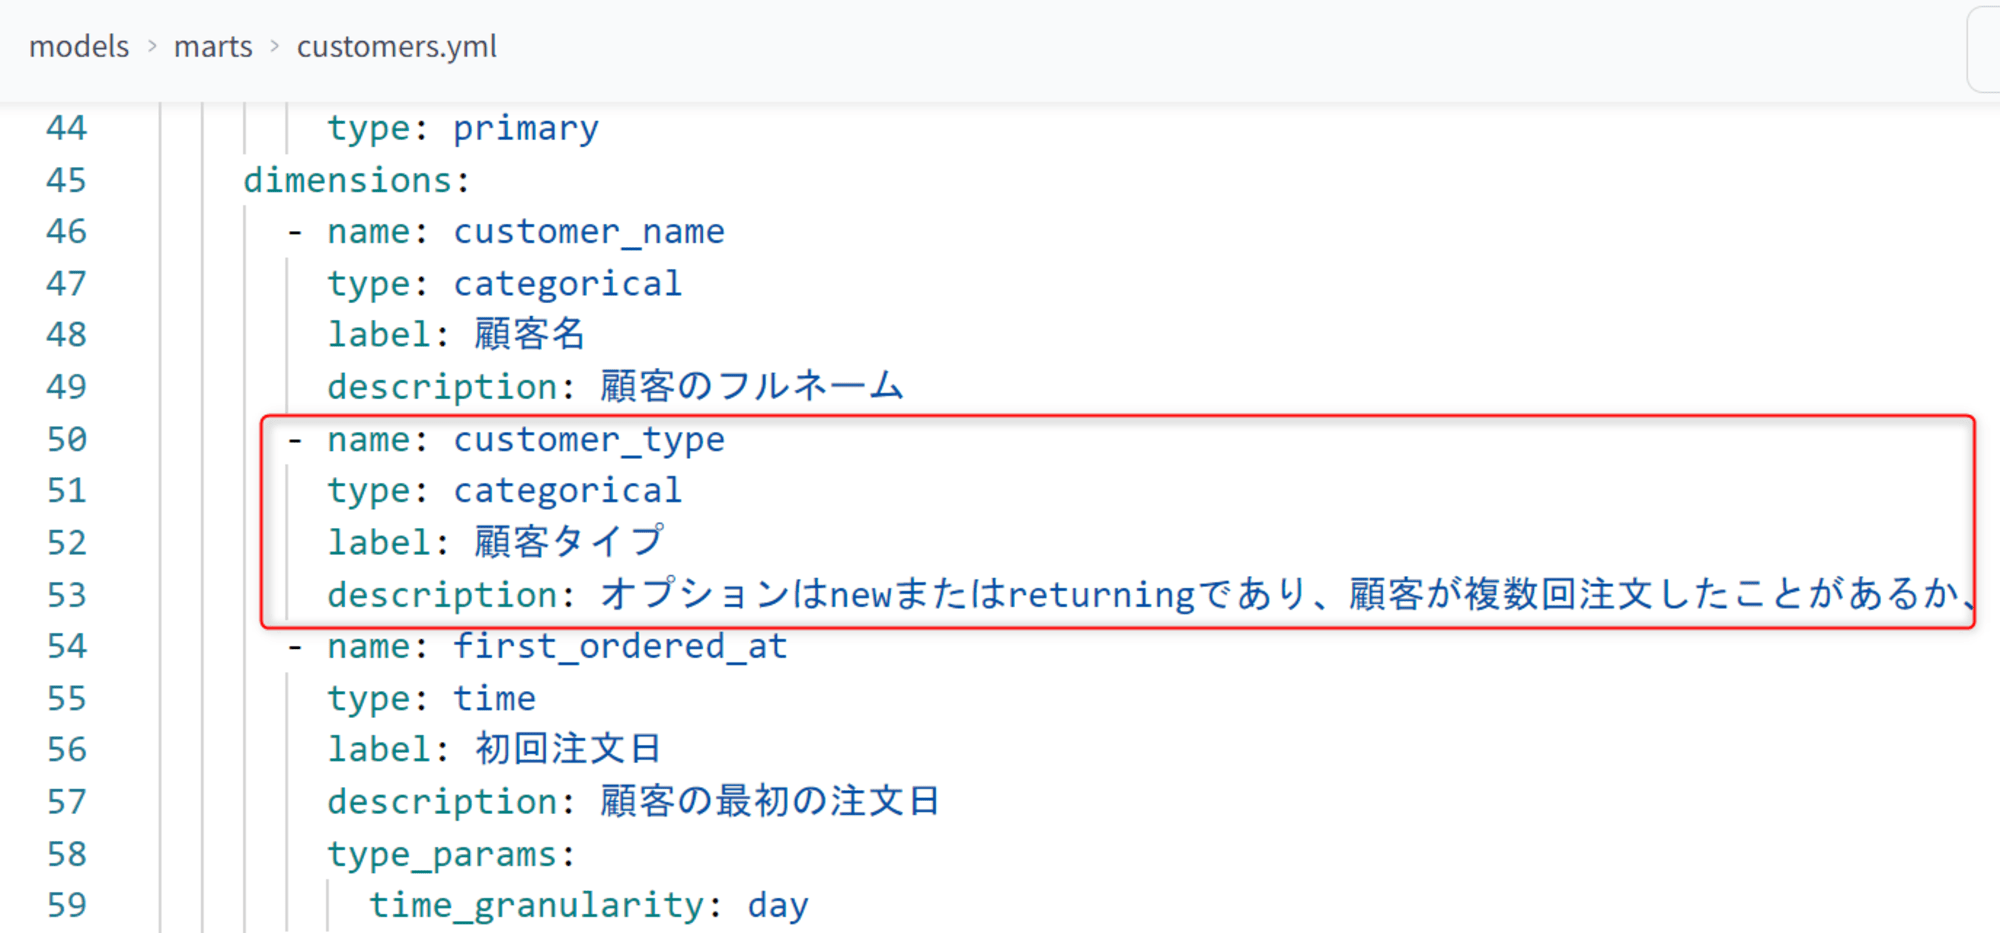Open the marts breadcrumb folder
This screenshot has width=2000, height=933.
click(213, 47)
